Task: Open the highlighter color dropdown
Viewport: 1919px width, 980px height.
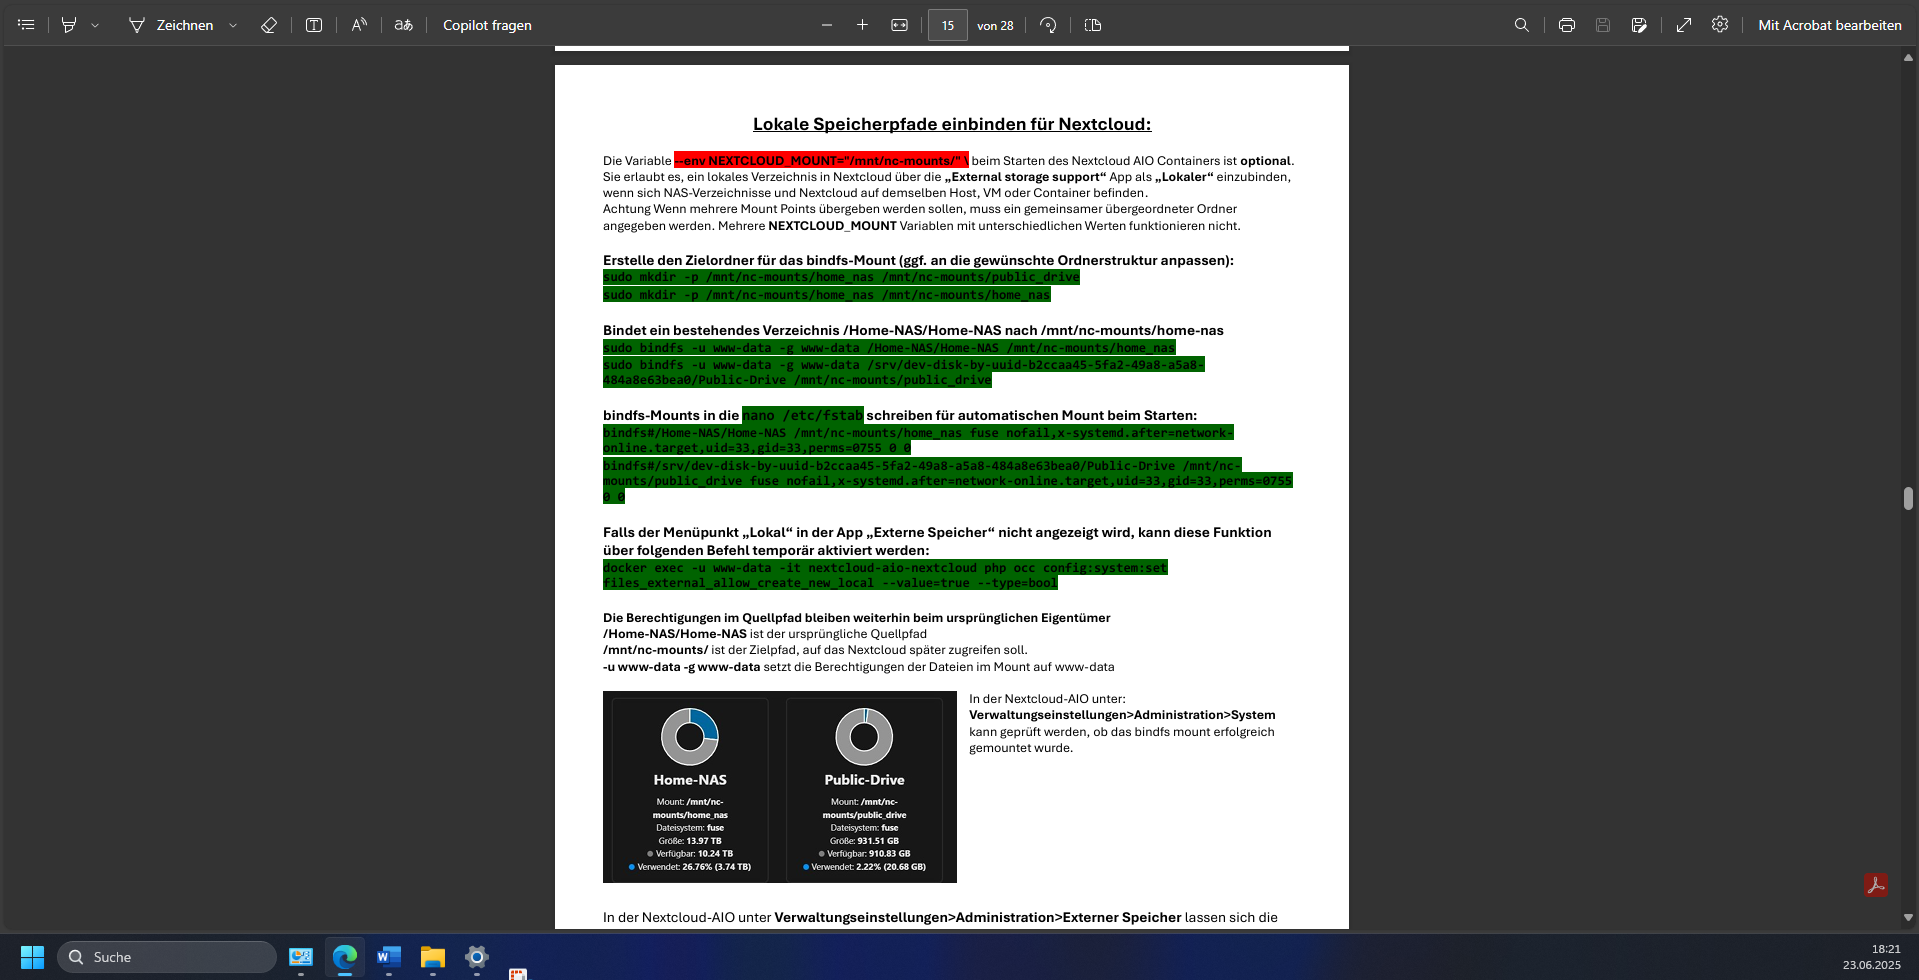Action: tap(95, 25)
